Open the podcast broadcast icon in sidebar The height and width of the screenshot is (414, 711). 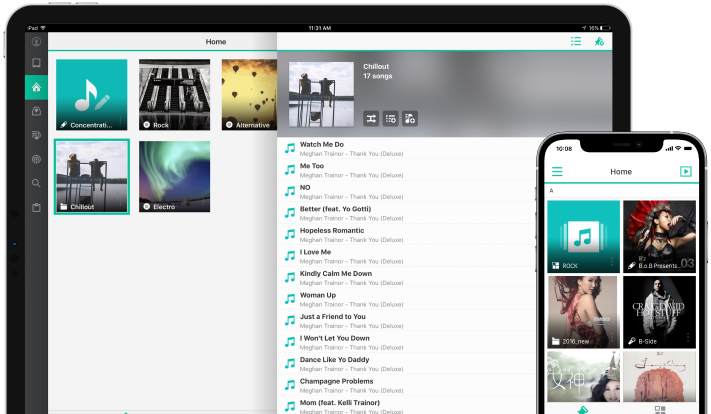click(x=36, y=159)
